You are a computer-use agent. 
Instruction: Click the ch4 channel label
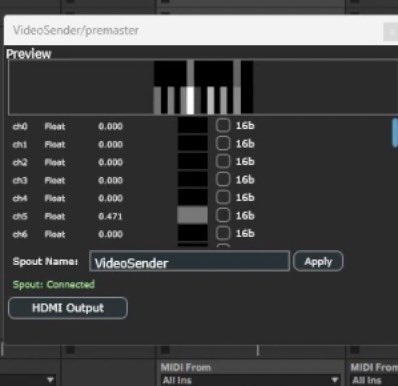click(x=20, y=198)
